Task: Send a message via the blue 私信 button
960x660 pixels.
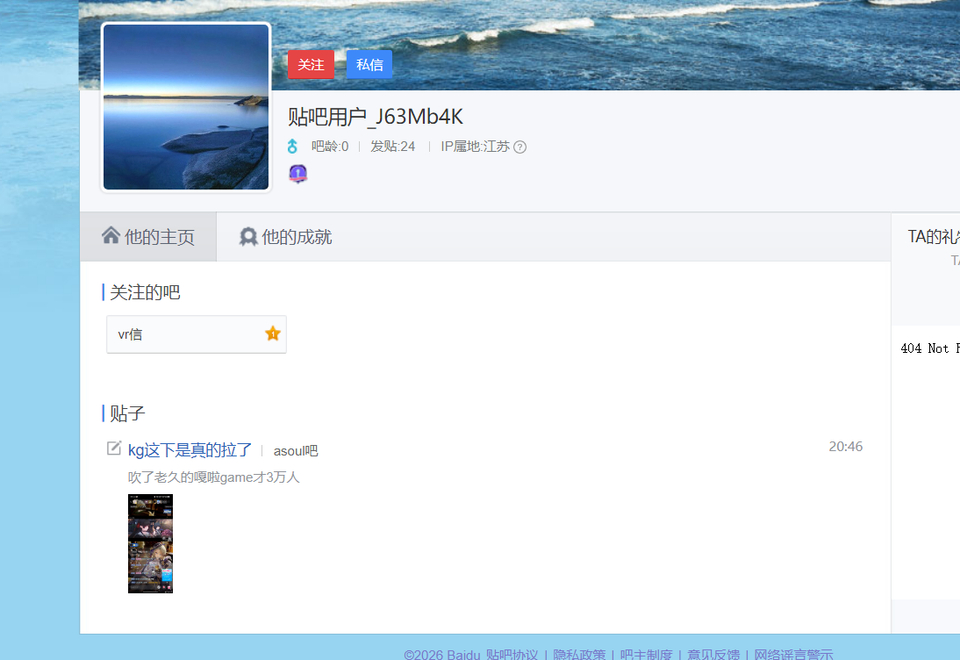Action: [x=370, y=65]
